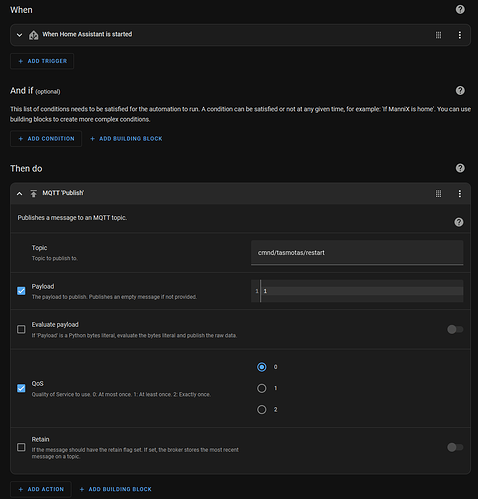Collapse the MQTT 'Publish' action
Viewport: 478px width, 499px height.
(x=19, y=193)
